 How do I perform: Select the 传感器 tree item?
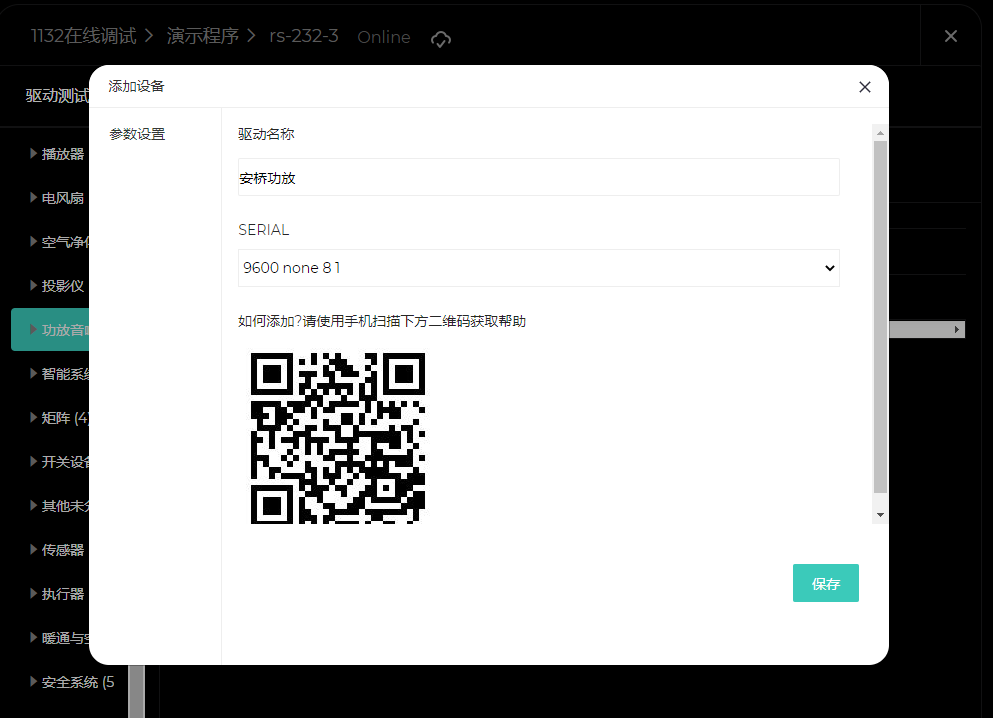63,550
